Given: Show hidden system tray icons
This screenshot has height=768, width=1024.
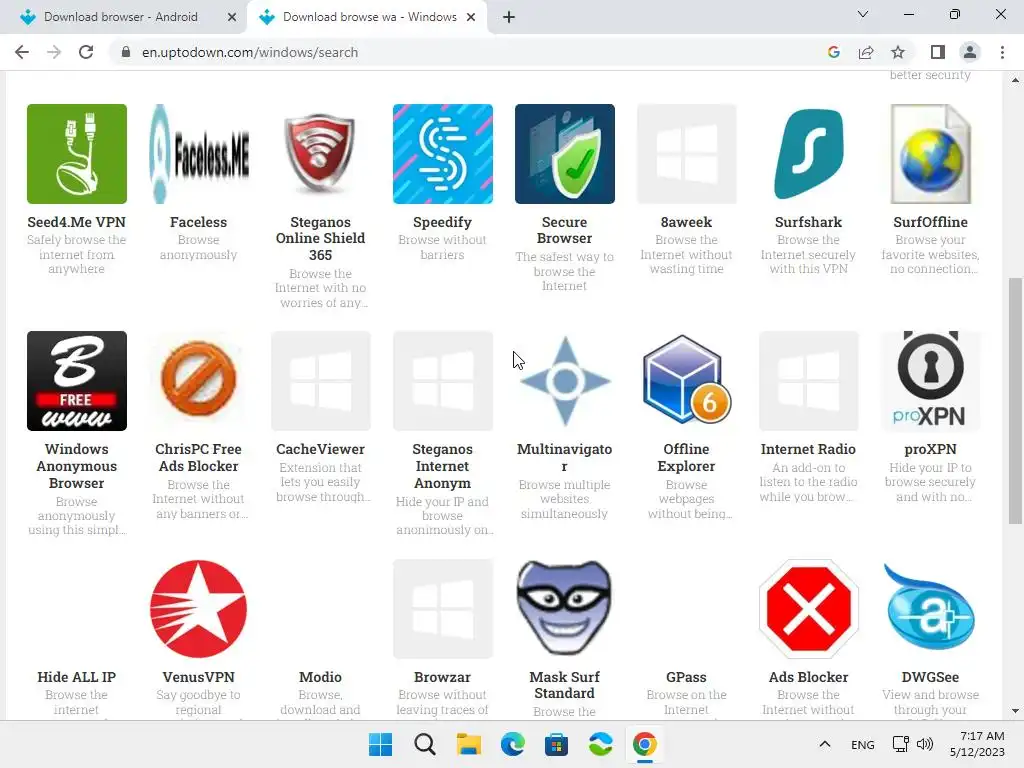Looking at the screenshot, I should coord(825,744).
